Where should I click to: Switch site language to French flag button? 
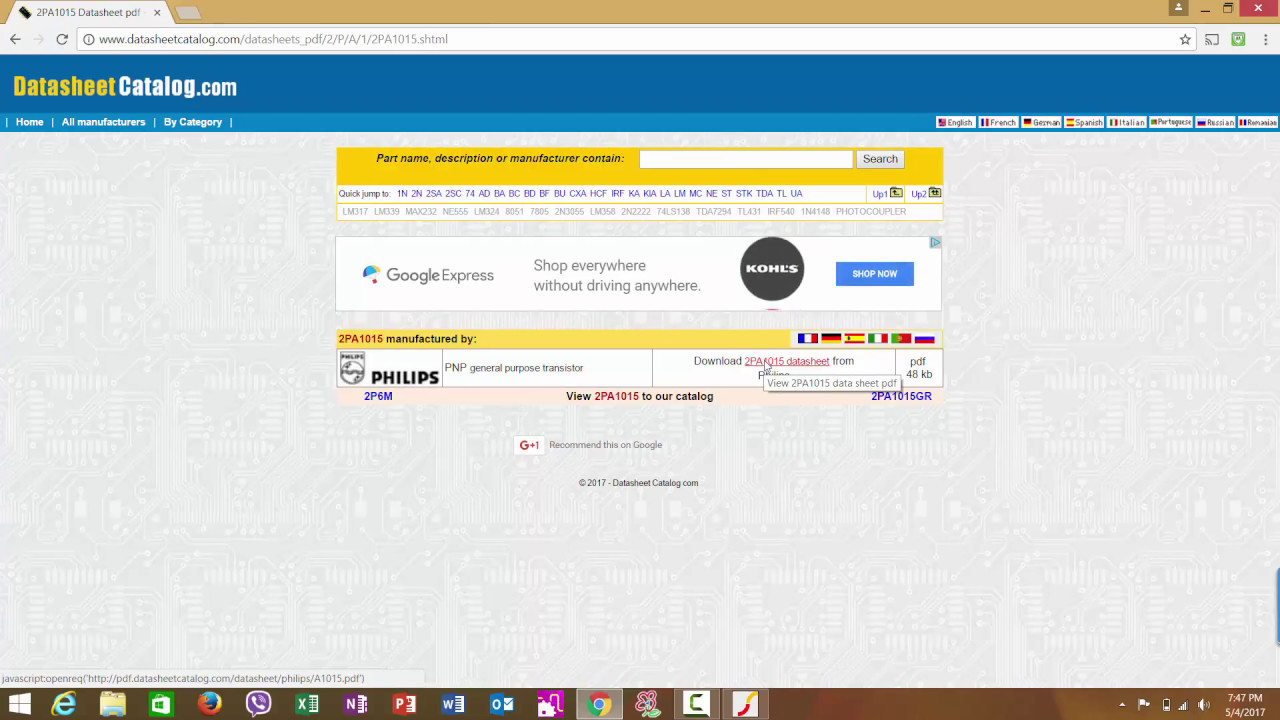coord(998,122)
